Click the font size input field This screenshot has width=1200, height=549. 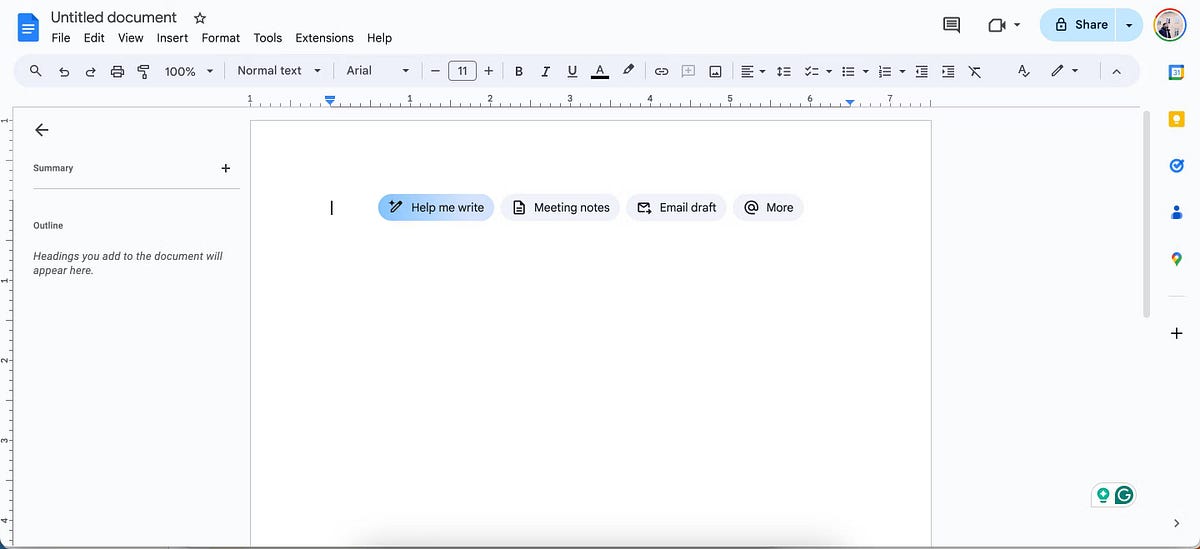[x=462, y=71]
